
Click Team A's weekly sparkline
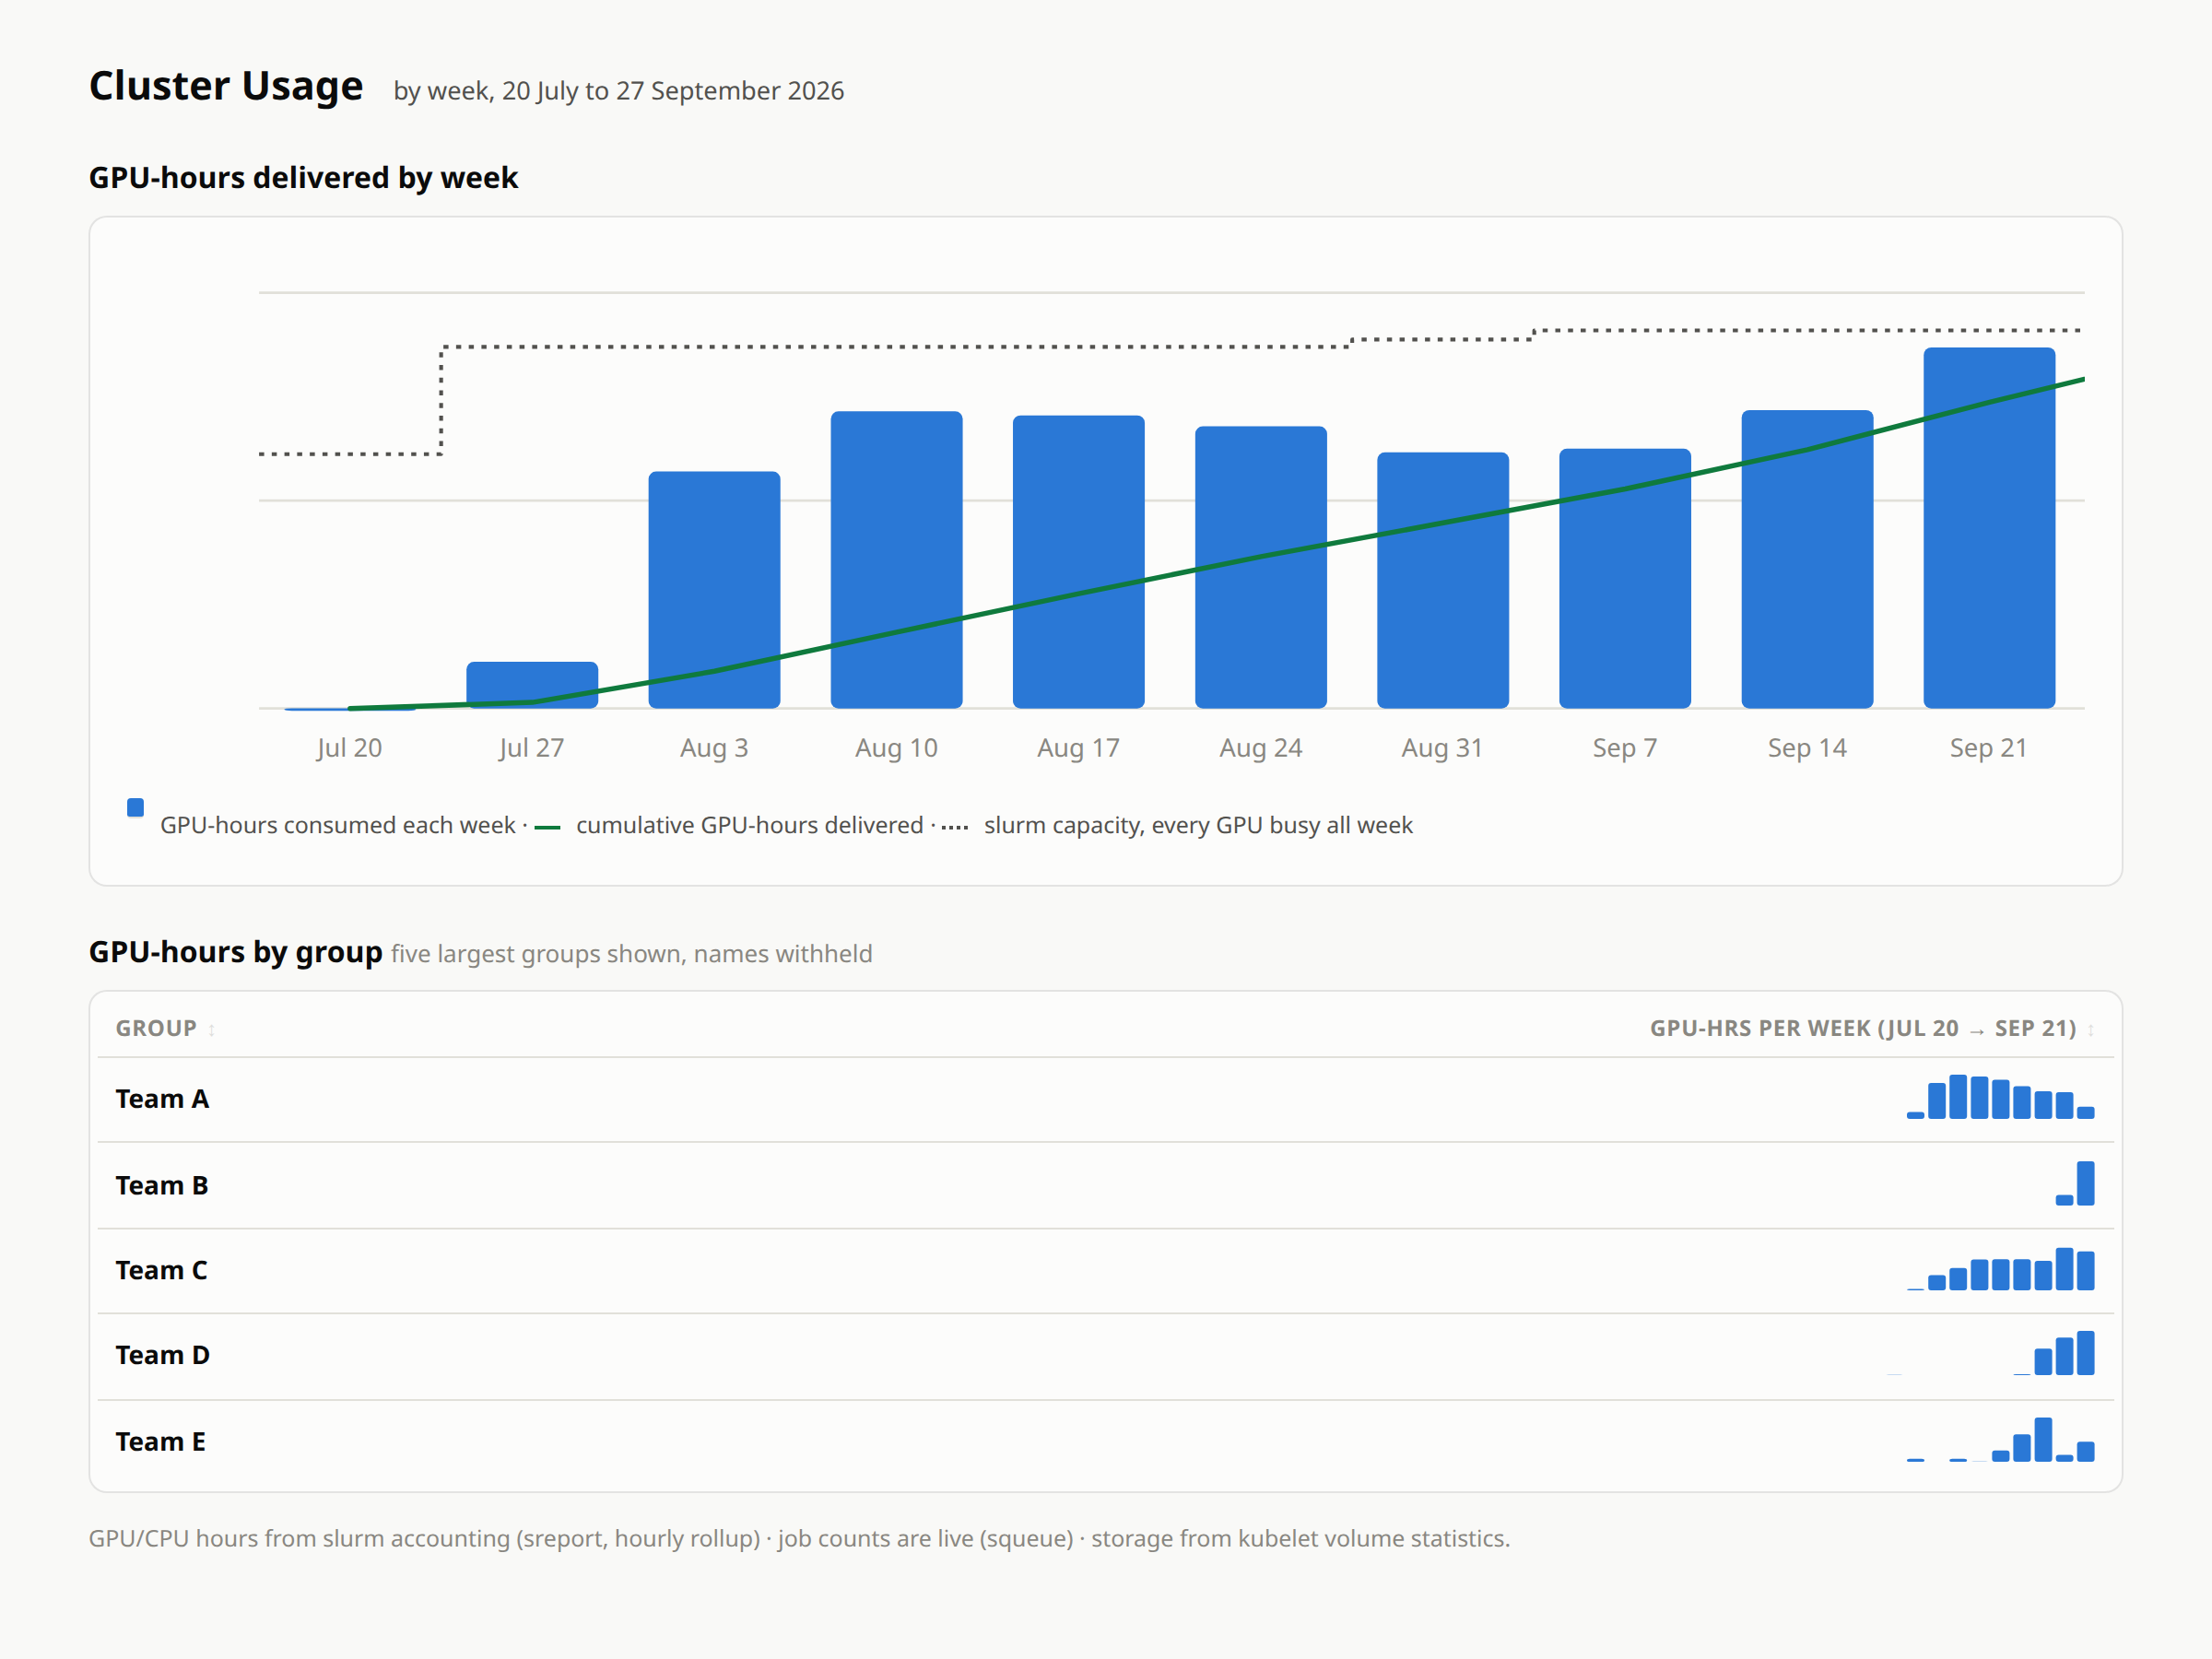pyautogui.click(x=2000, y=1096)
